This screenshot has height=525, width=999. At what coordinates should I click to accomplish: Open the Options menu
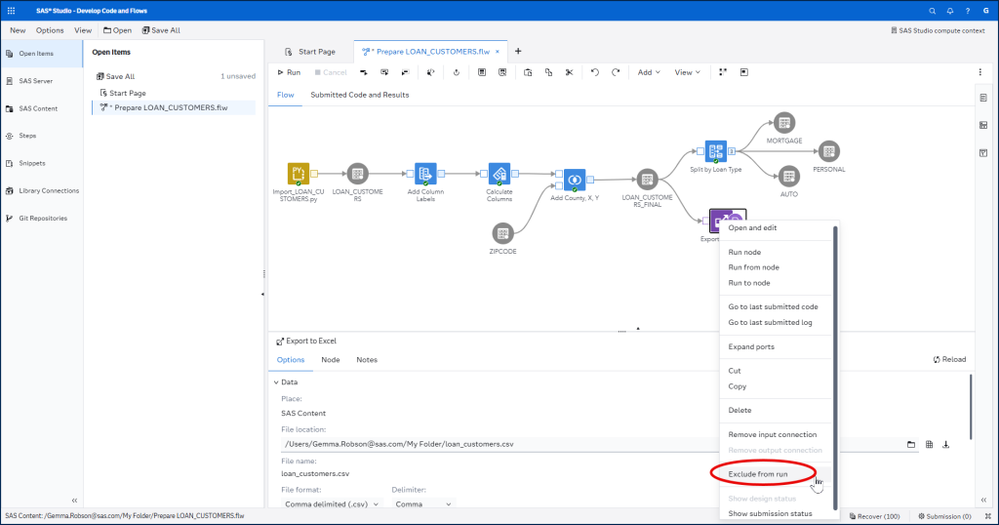point(50,30)
